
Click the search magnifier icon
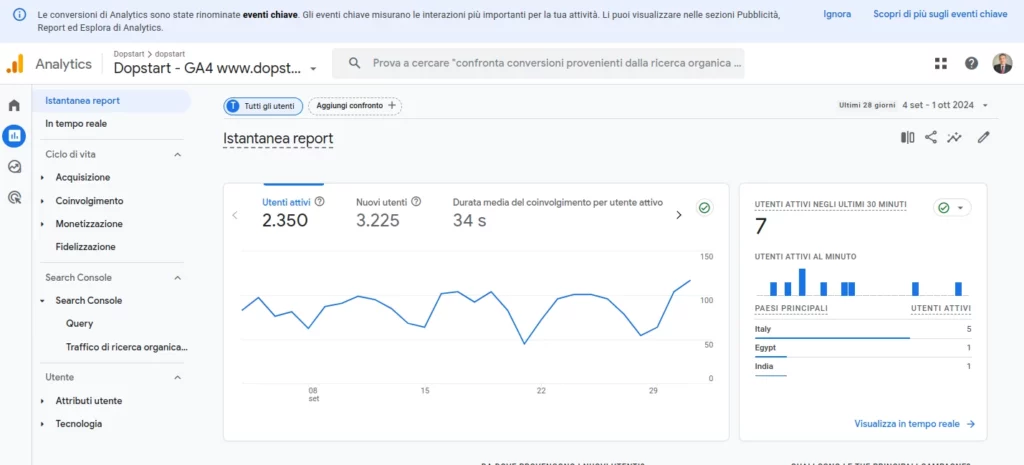pos(355,63)
